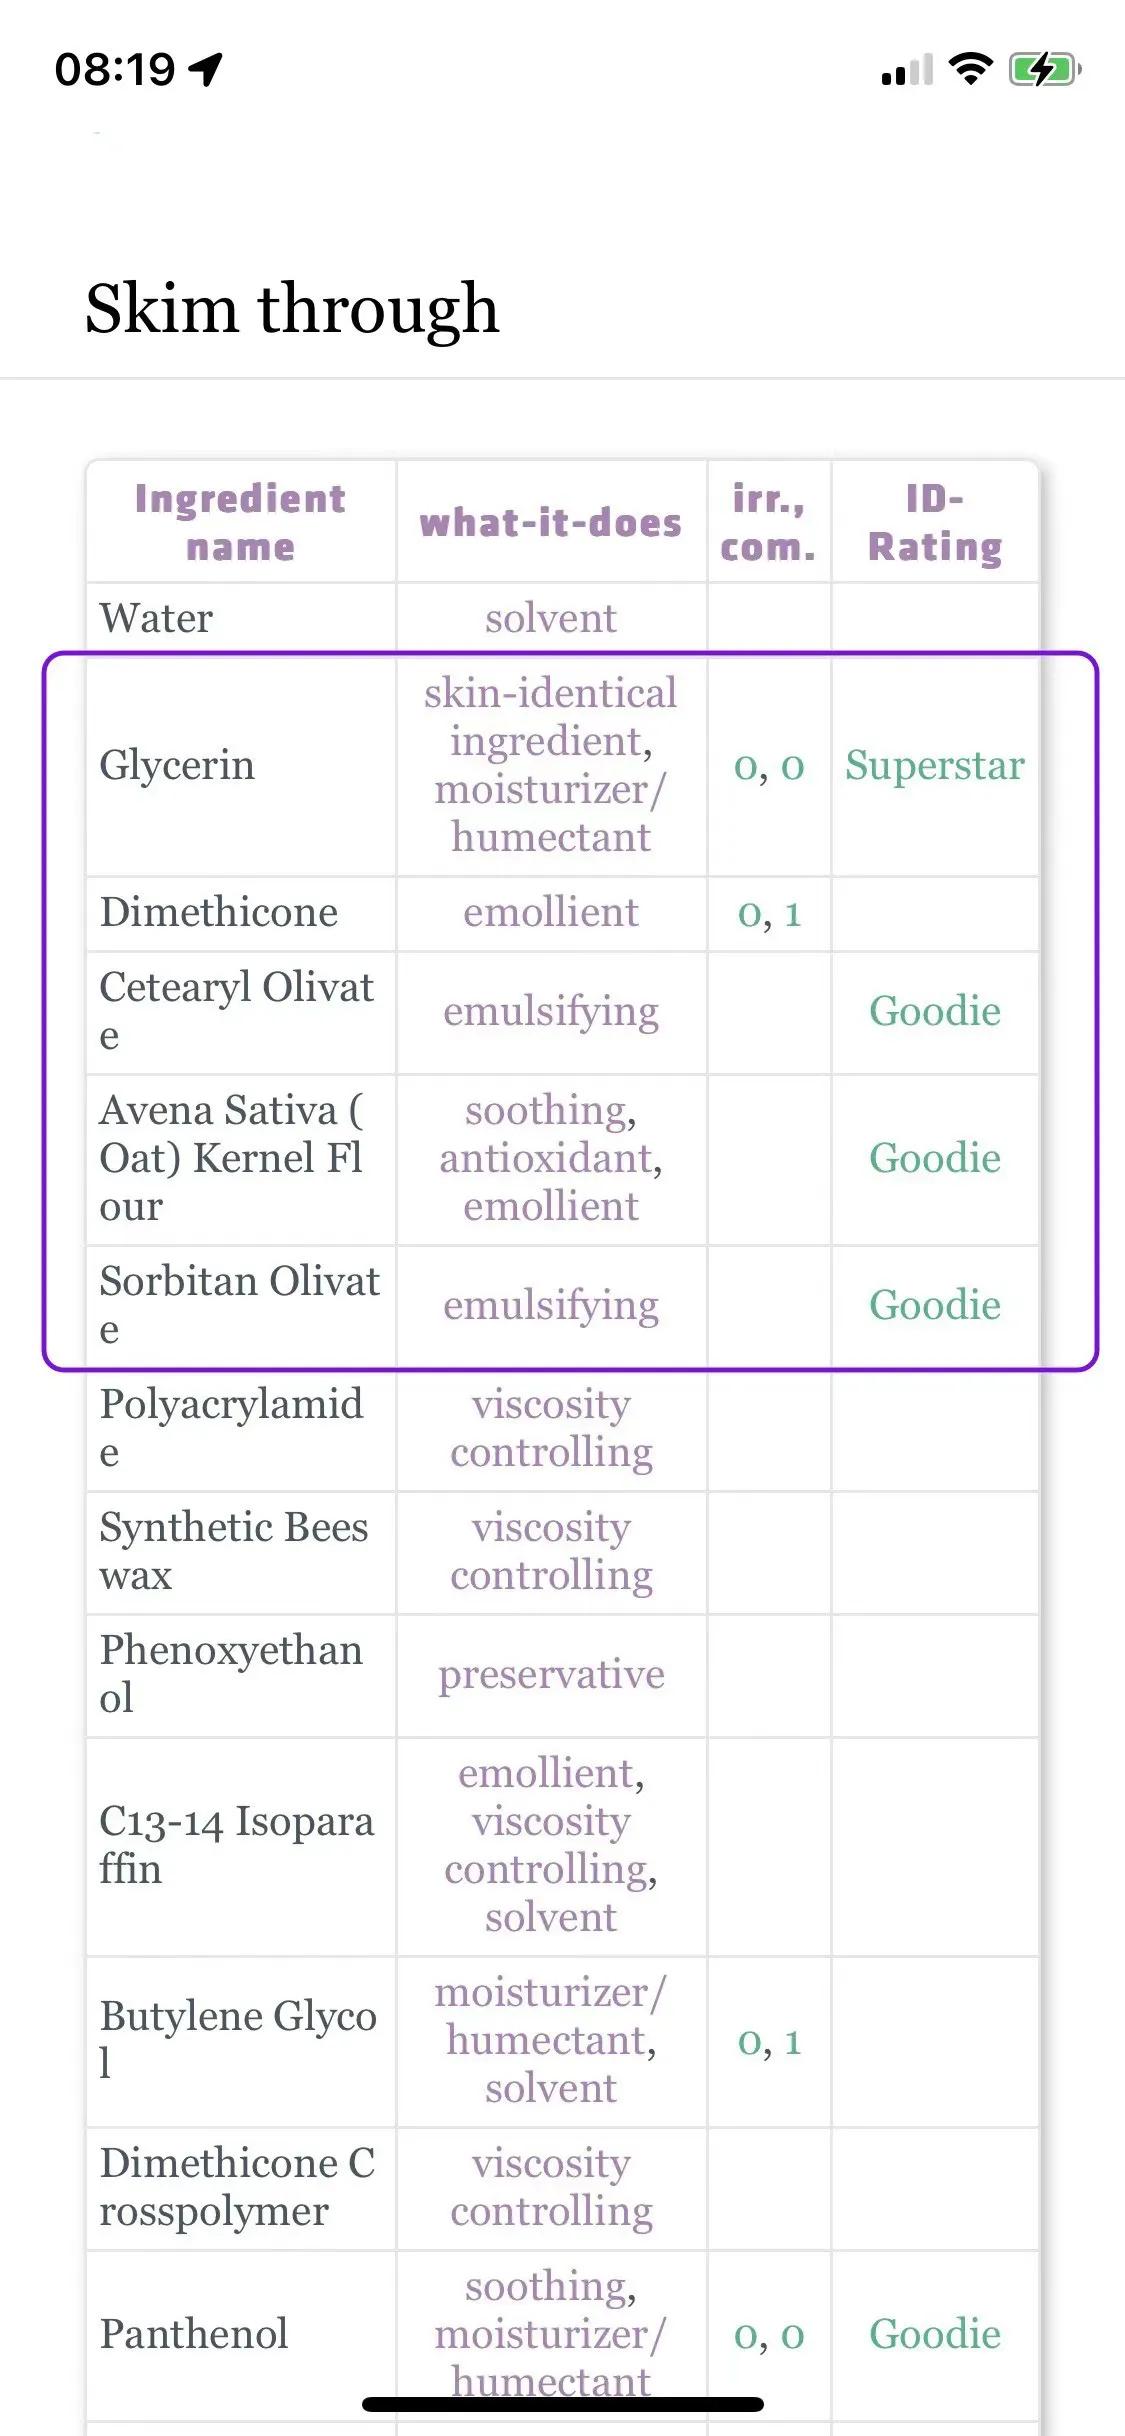The image size is (1125, 2436).
Task: Open the Glycerin ingredient link
Action: tap(177, 766)
